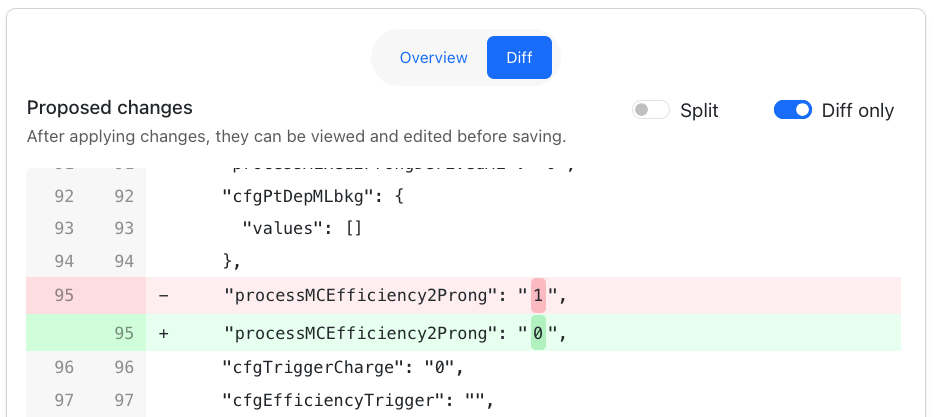
Task: Turn off the Diff only switch
Action: pos(792,110)
